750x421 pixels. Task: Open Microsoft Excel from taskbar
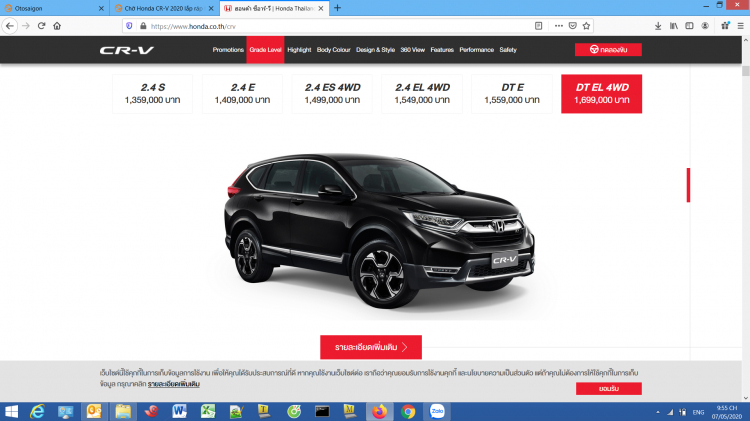tap(208, 411)
